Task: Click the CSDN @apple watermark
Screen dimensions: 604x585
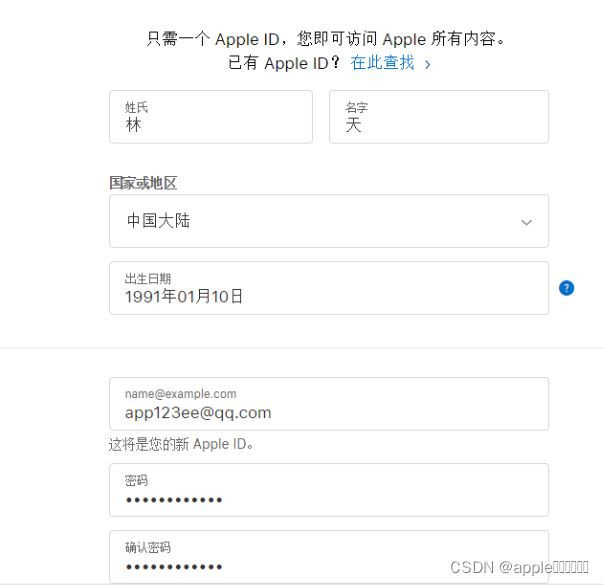Action: [519, 567]
